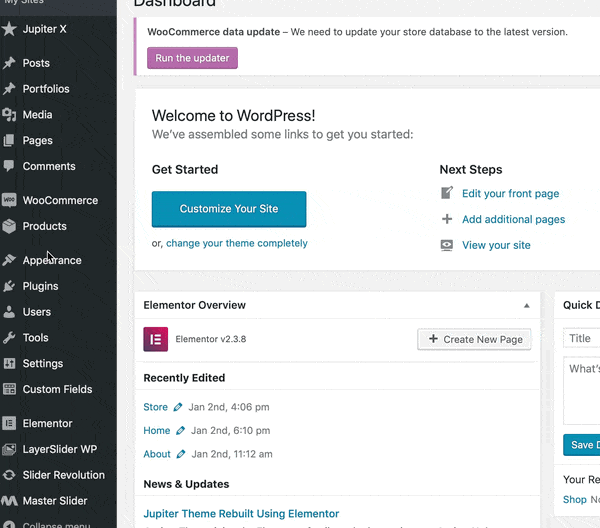Click the Appearance paintbrush icon
Image resolution: width=600 pixels, height=528 pixels.
[x=9, y=260]
